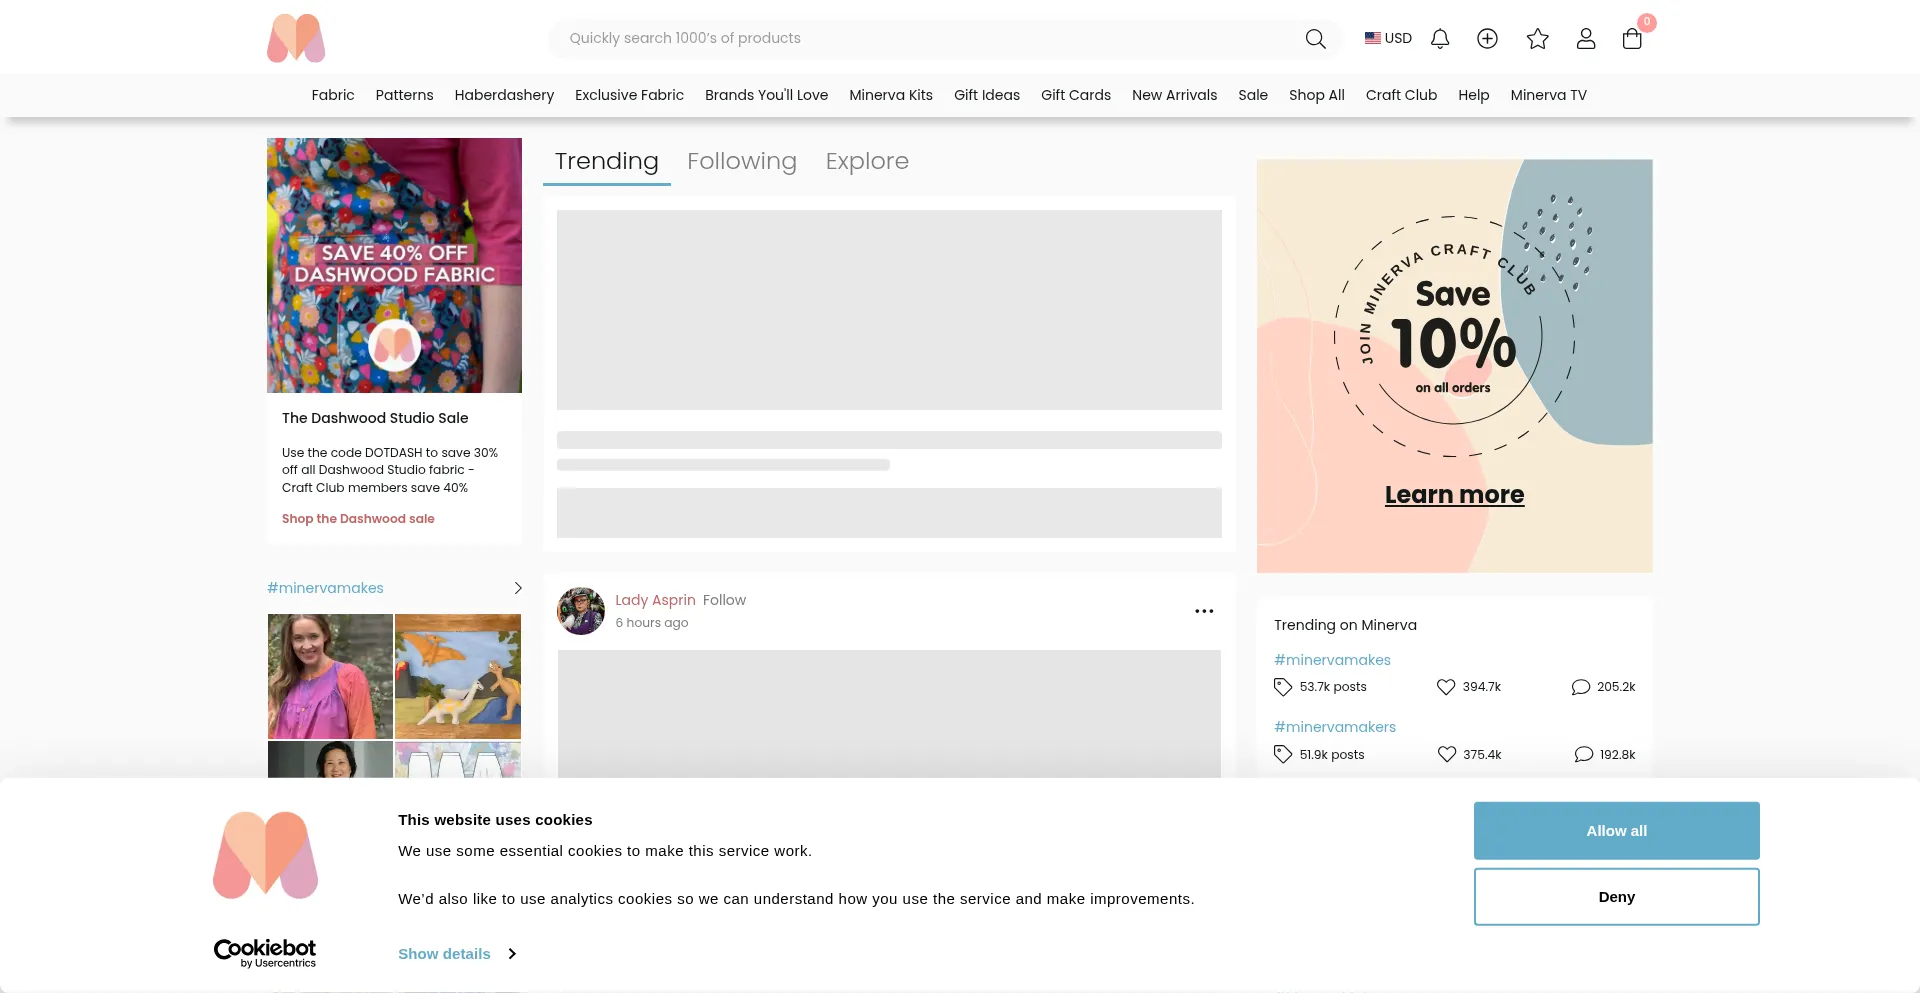Open the Haberdashery menu
This screenshot has width=1920, height=993.
[x=504, y=95]
